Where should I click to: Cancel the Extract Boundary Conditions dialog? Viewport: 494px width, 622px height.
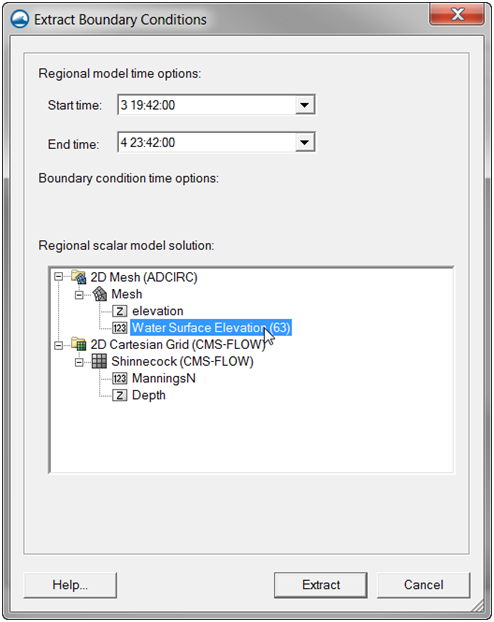tap(423, 585)
